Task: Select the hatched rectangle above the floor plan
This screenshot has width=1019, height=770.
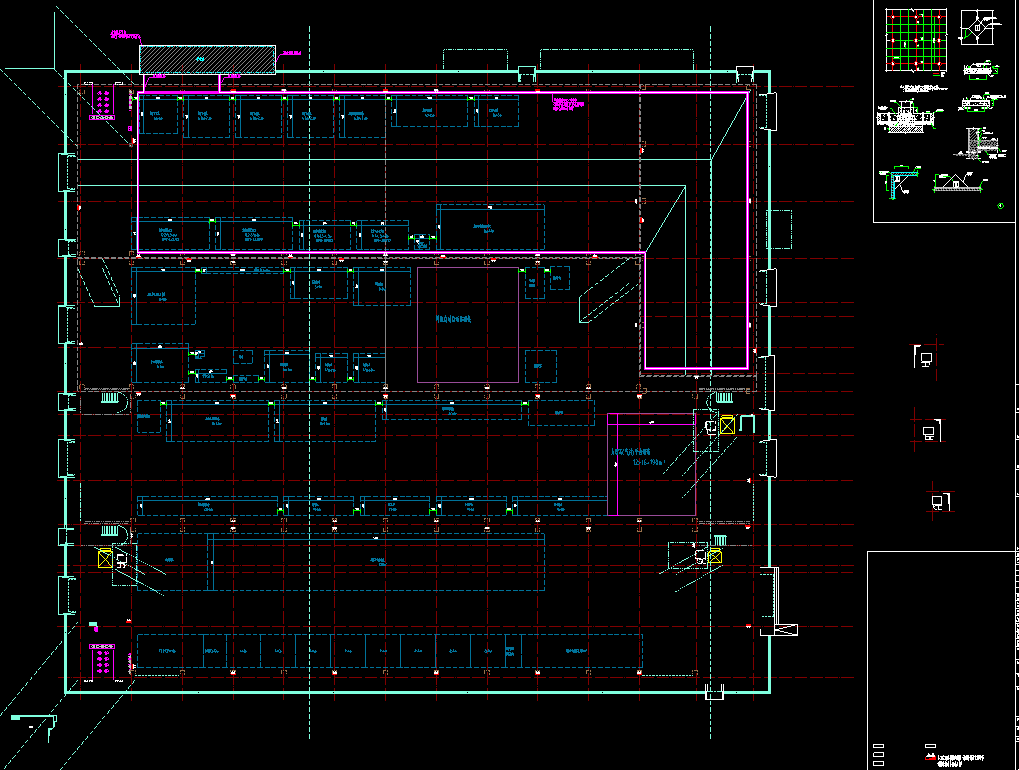Action: pos(207,60)
